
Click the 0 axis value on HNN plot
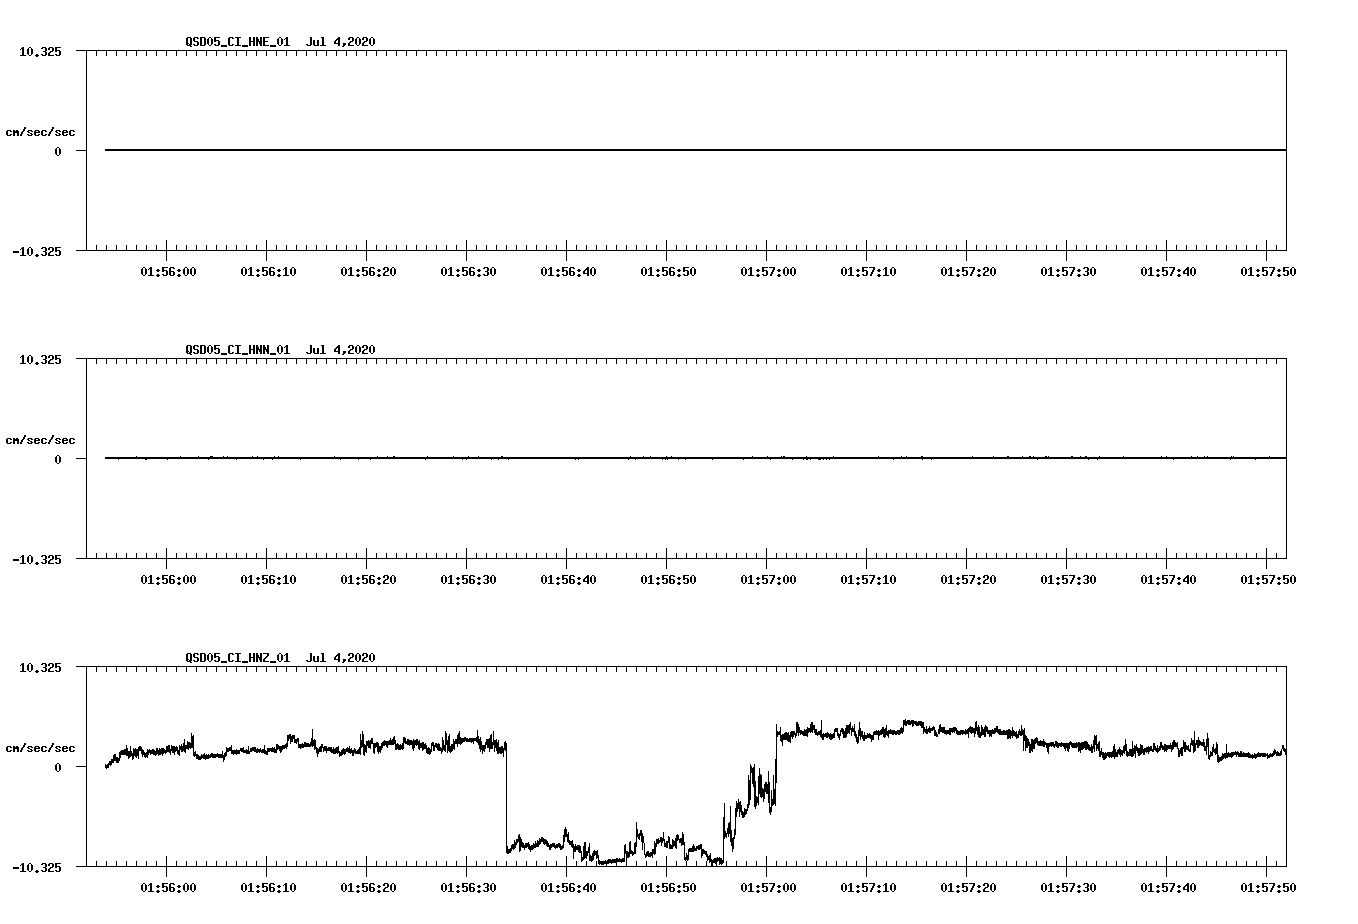point(58,459)
